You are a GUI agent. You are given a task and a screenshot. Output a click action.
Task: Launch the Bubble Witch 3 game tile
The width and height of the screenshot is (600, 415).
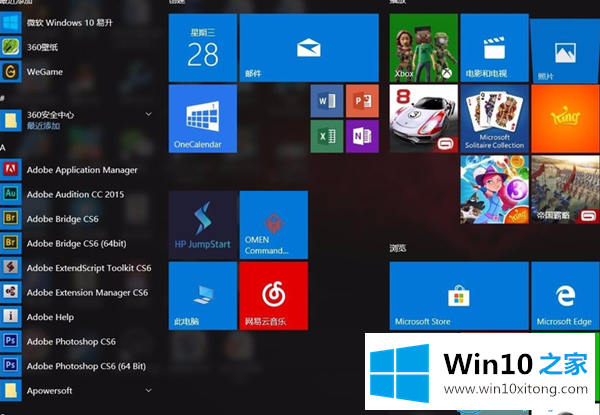coord(494,189)
